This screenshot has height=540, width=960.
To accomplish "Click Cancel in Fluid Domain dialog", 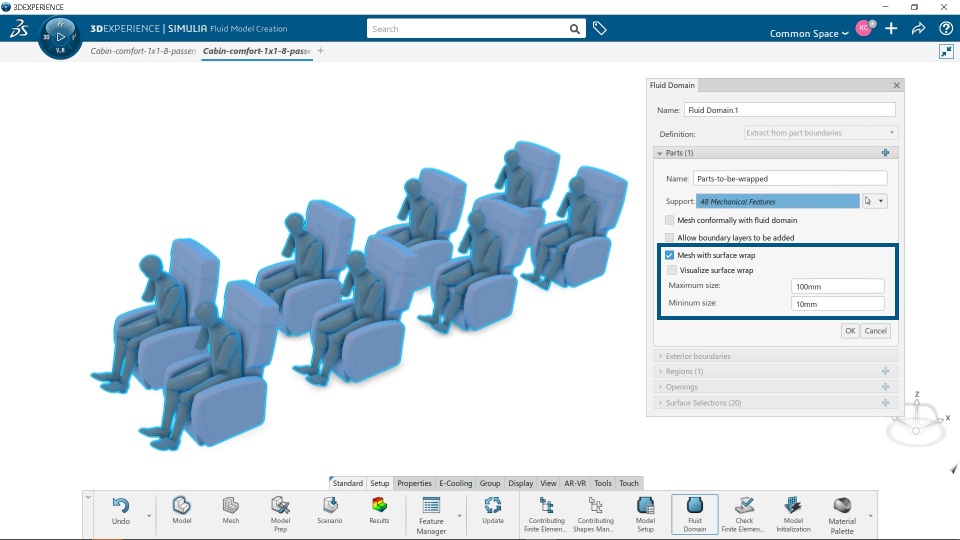I will point(875,331).
